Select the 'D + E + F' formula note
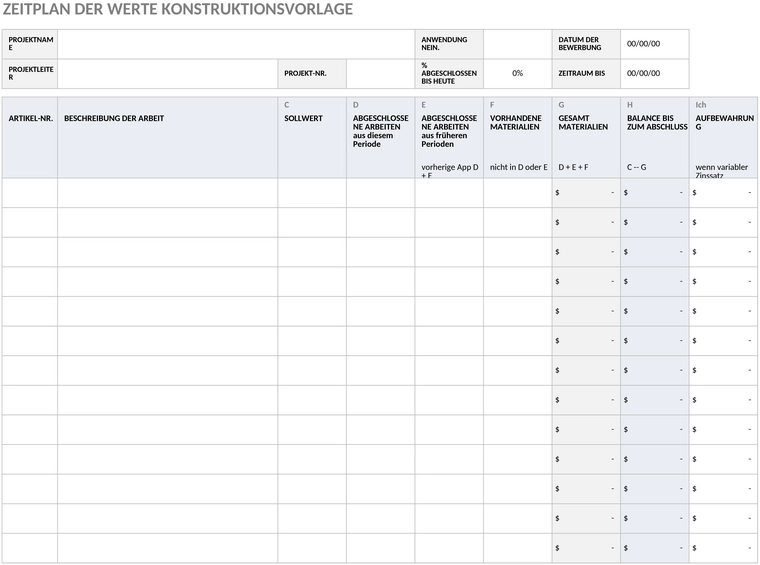 coord(573,167)
